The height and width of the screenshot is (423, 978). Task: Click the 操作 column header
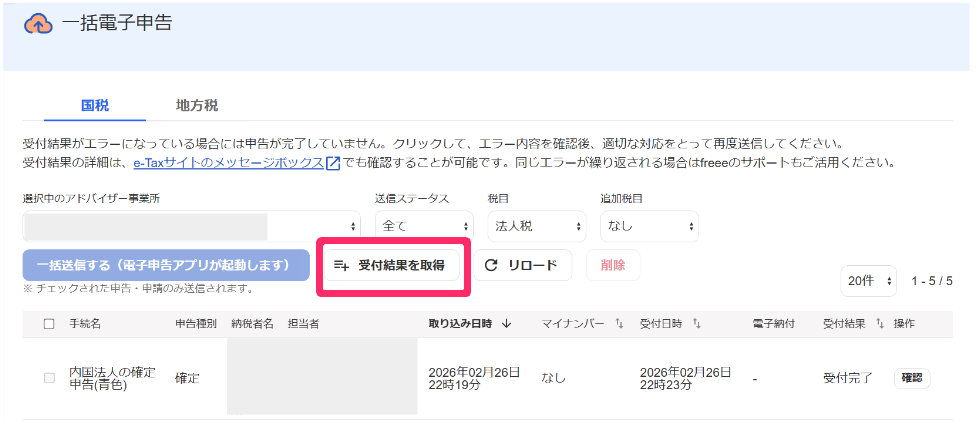(904, 324)
